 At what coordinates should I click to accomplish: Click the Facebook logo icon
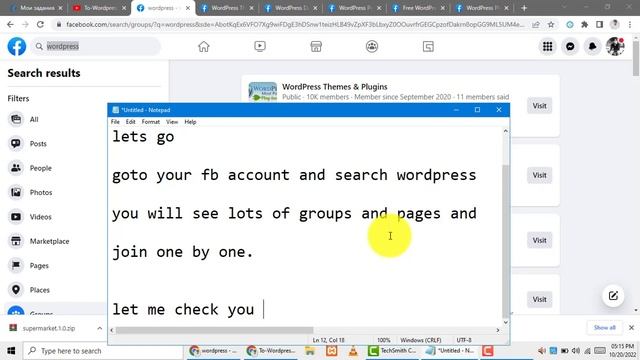click(x=17, y=47)
